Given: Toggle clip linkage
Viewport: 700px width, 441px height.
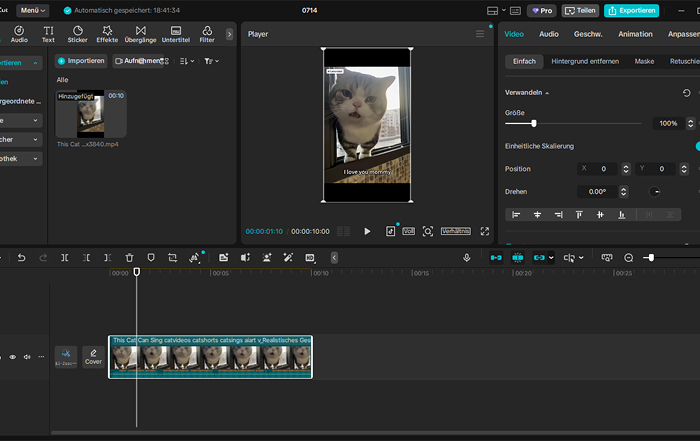Looking at the screenshot, I should pos(539,258).
